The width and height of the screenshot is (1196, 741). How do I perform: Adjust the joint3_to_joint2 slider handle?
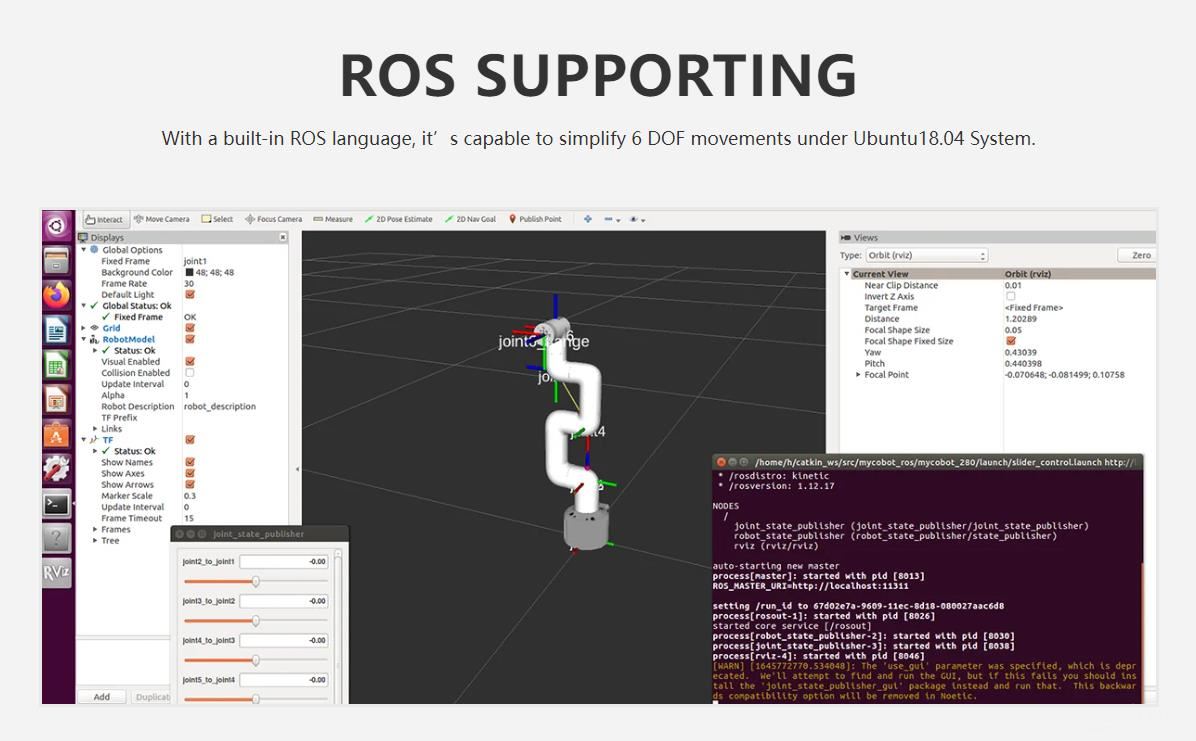pyautogui.click(x=256, y=620)
